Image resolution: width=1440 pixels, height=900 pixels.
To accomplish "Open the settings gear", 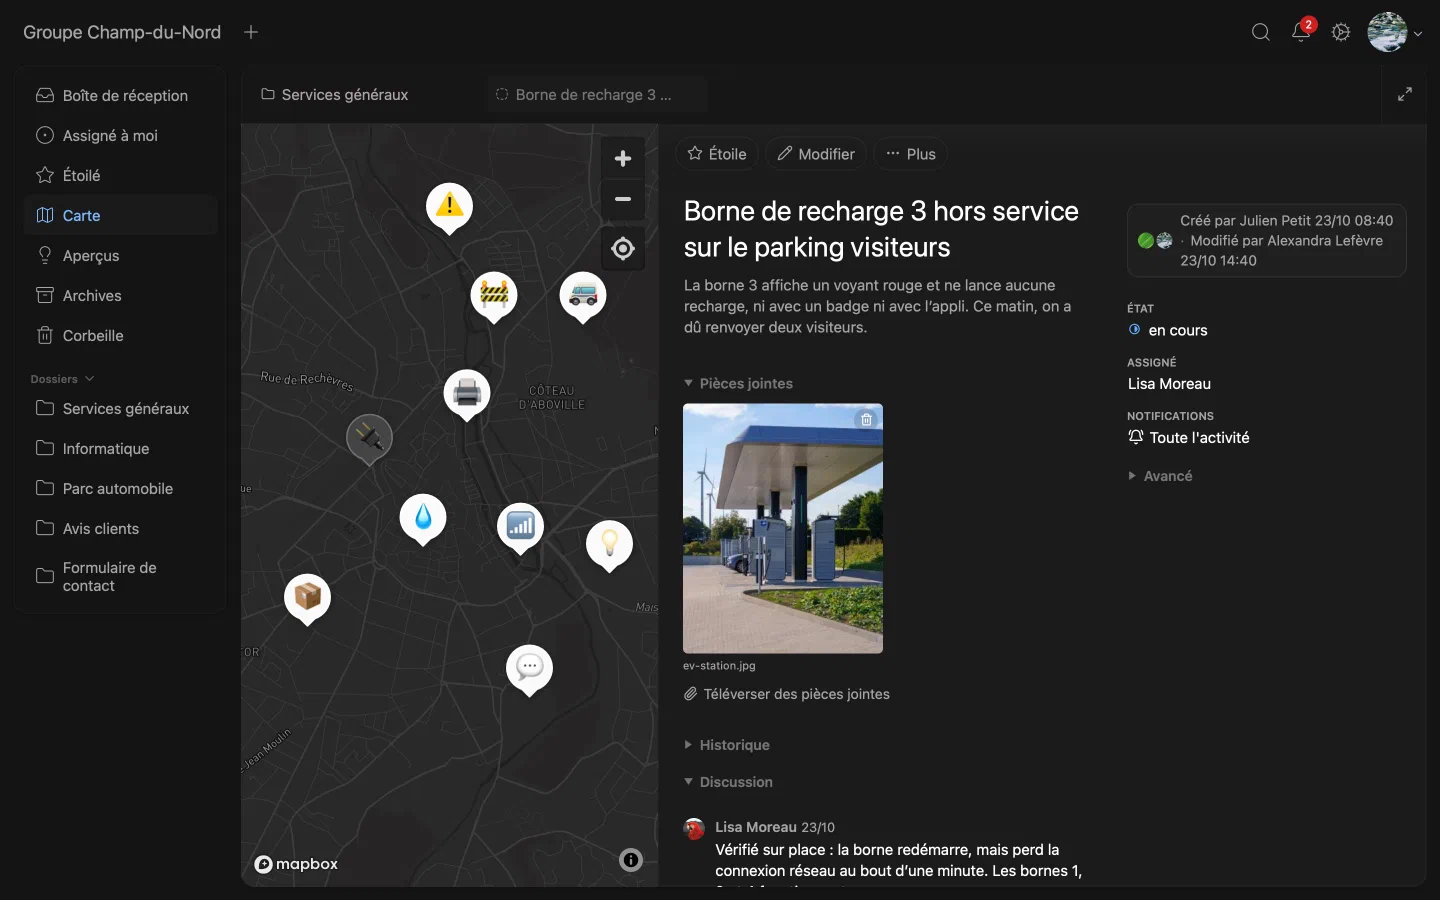I will 1341,32.
